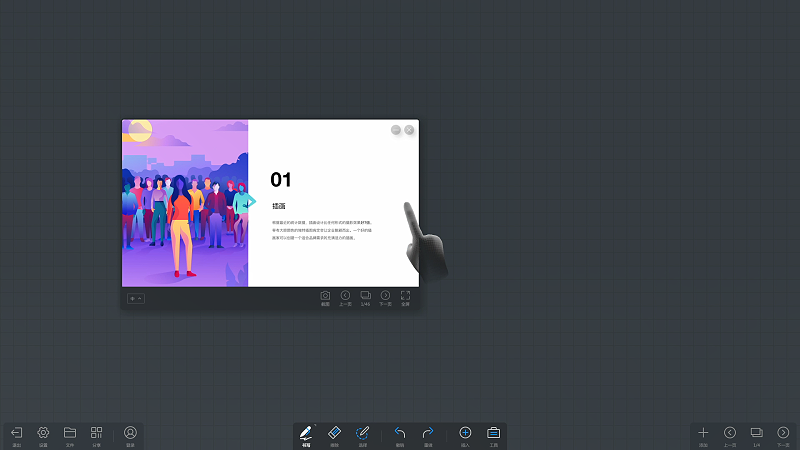
Task: Select the eraser tool
Action: point(335,434)
